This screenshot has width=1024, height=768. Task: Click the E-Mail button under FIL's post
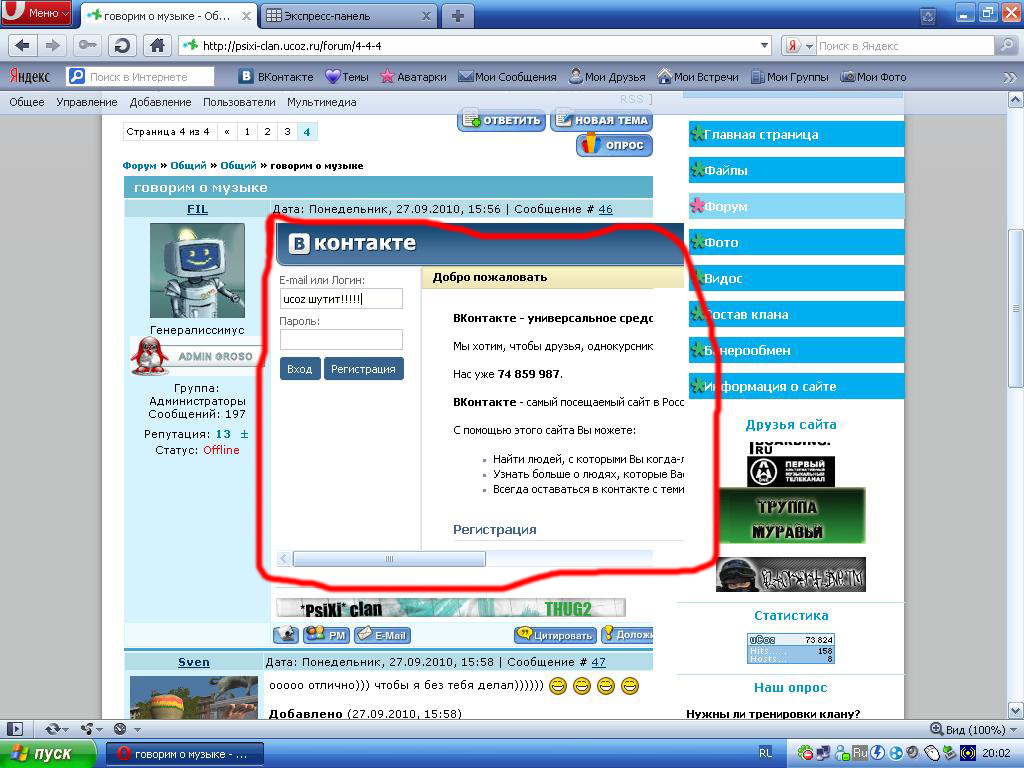383,635
